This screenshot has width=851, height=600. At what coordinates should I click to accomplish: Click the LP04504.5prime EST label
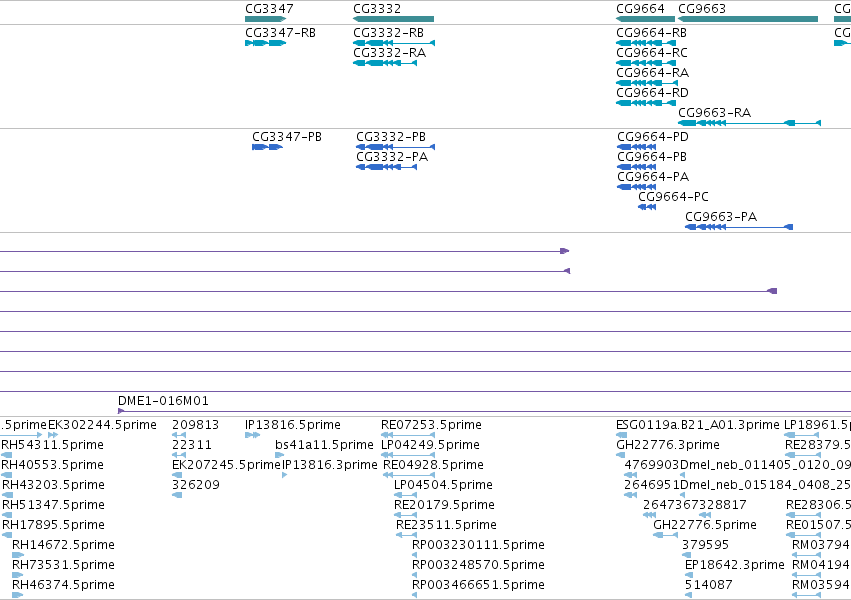click(x=443, y=485)
